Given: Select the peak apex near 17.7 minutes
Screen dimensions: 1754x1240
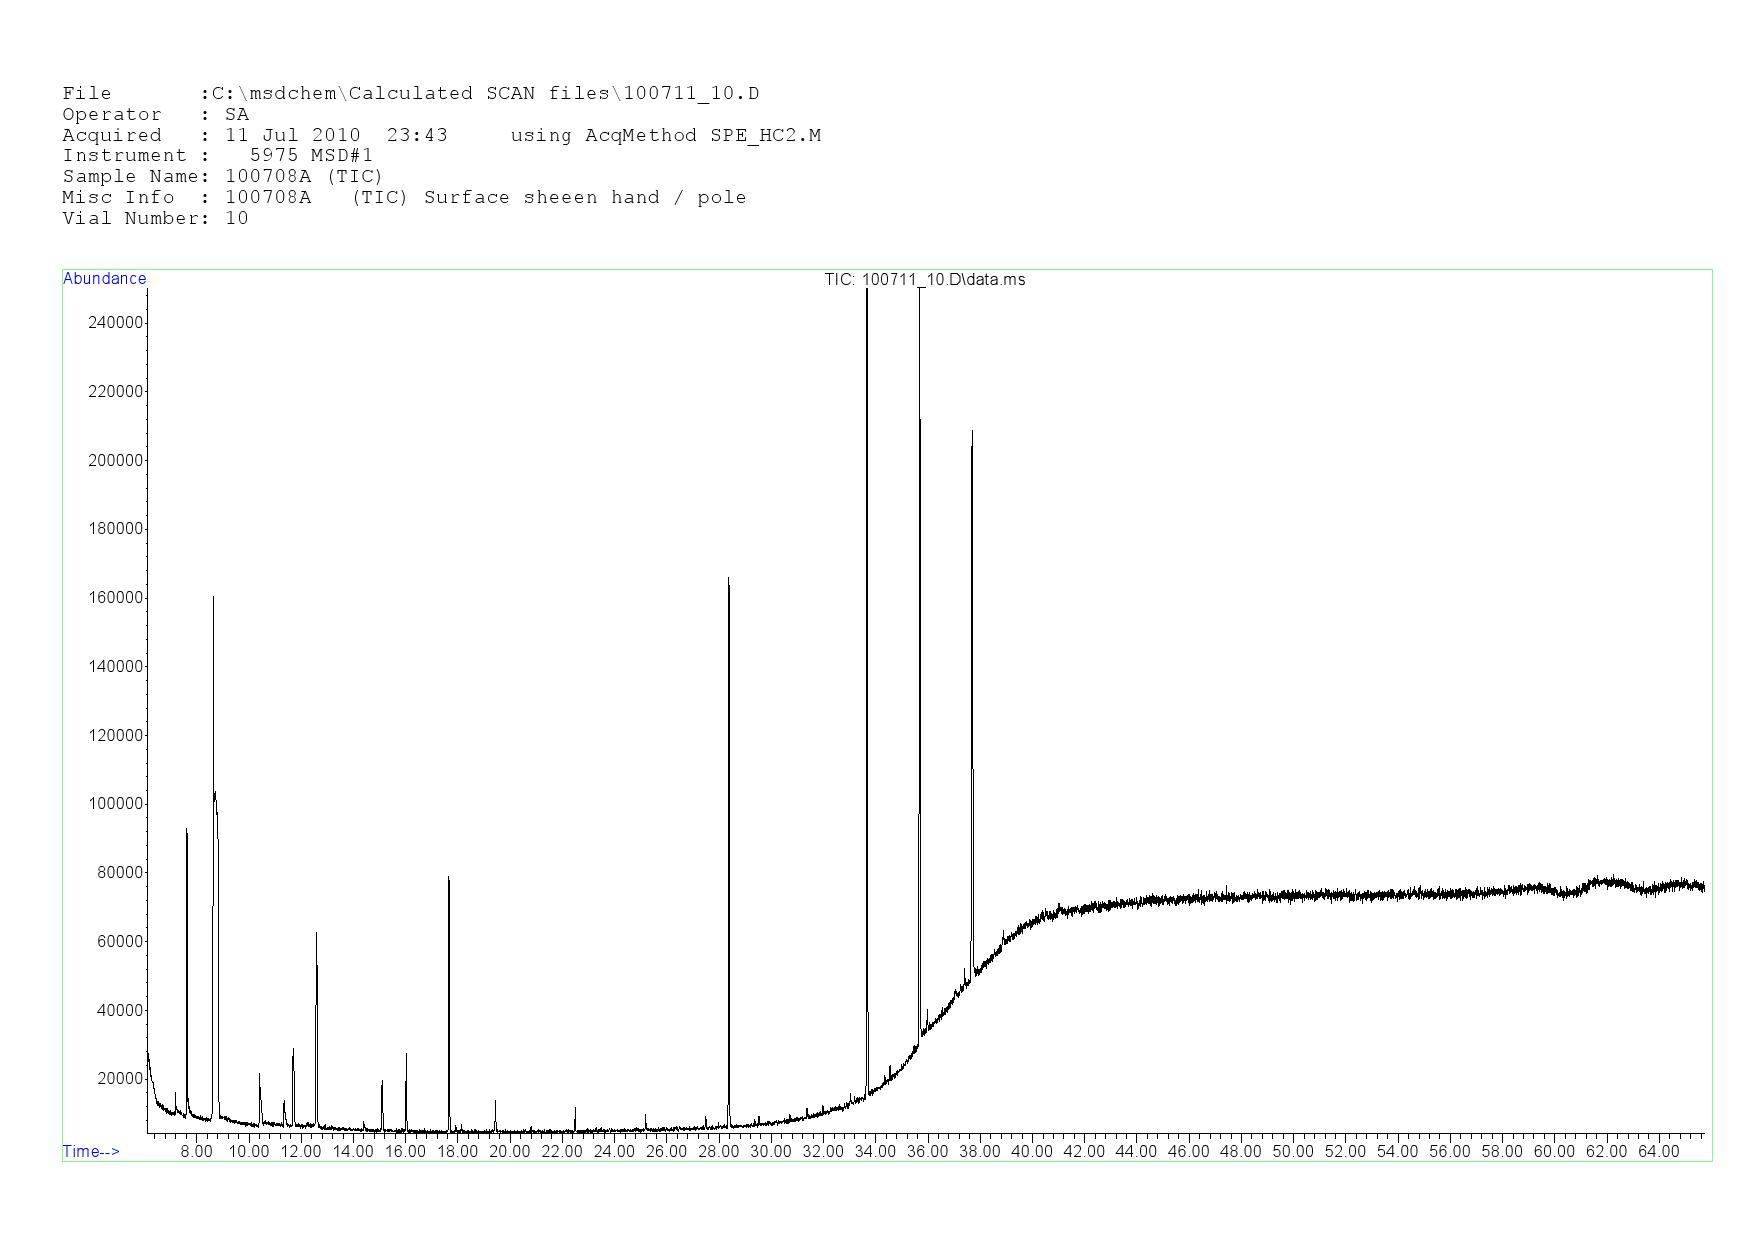Looking at the screenshot, I should (x=448, y=879).
